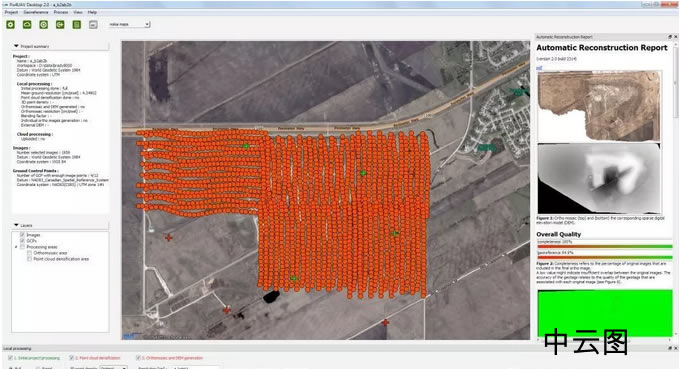The width and height of the screenshot is (682, 369).
Task: Click the float icon on the Automatic Reconstruction Report panel
Action: pos(670,37)
